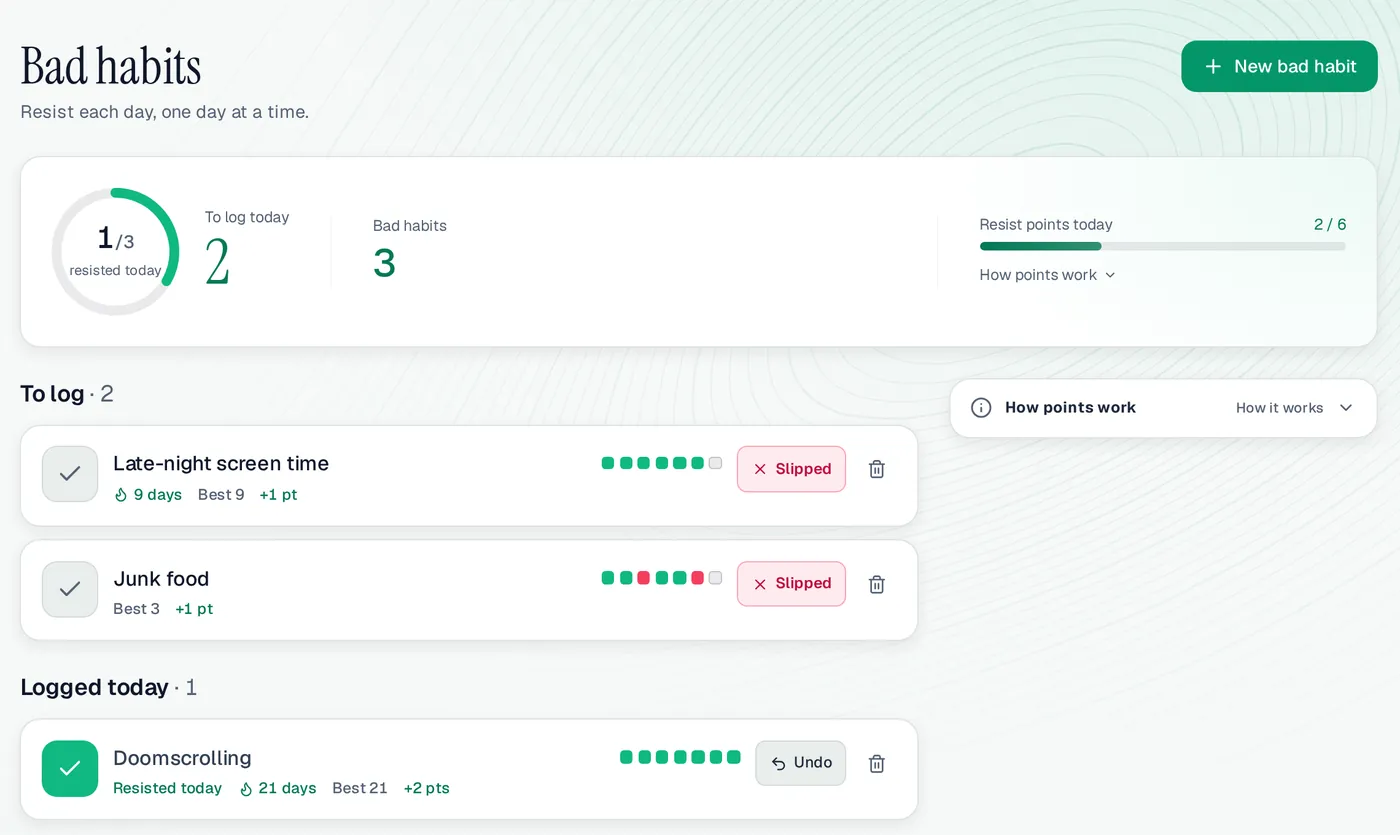The width and height of the screenshot is (1400, 835).
Task: Click the Best 9 label
Action: pyautogui.click(x=221, y=495)
